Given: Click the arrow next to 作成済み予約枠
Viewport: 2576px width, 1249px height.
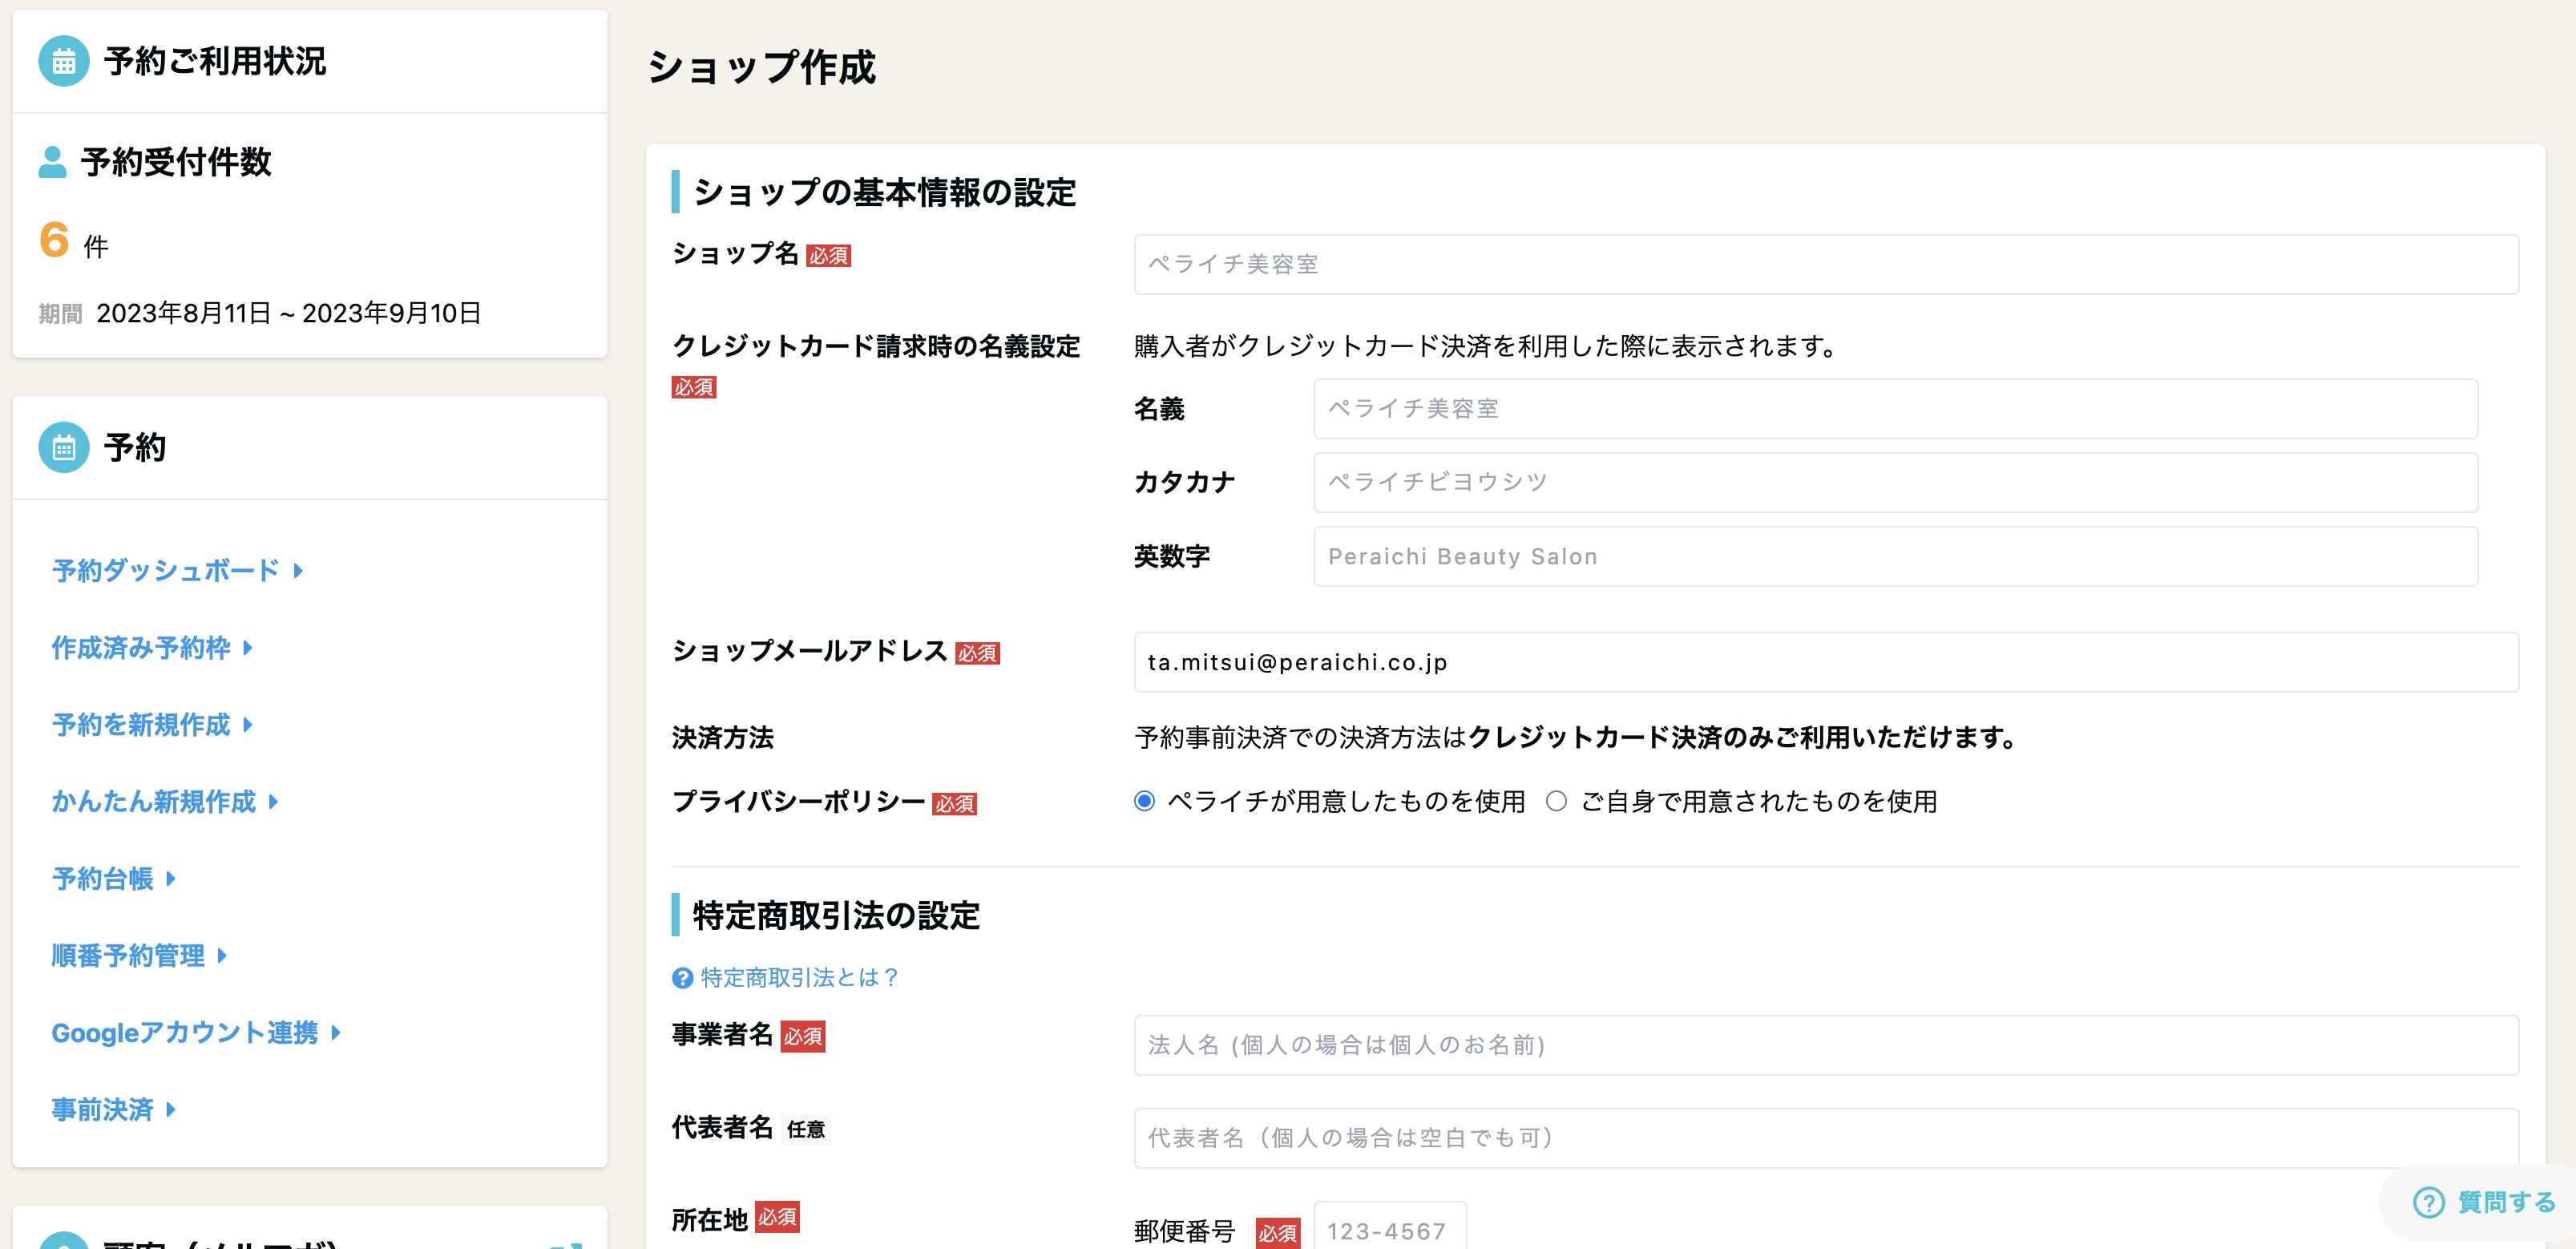Looking at the screenshot, I should pyautogui.click(x=248, y=648).
